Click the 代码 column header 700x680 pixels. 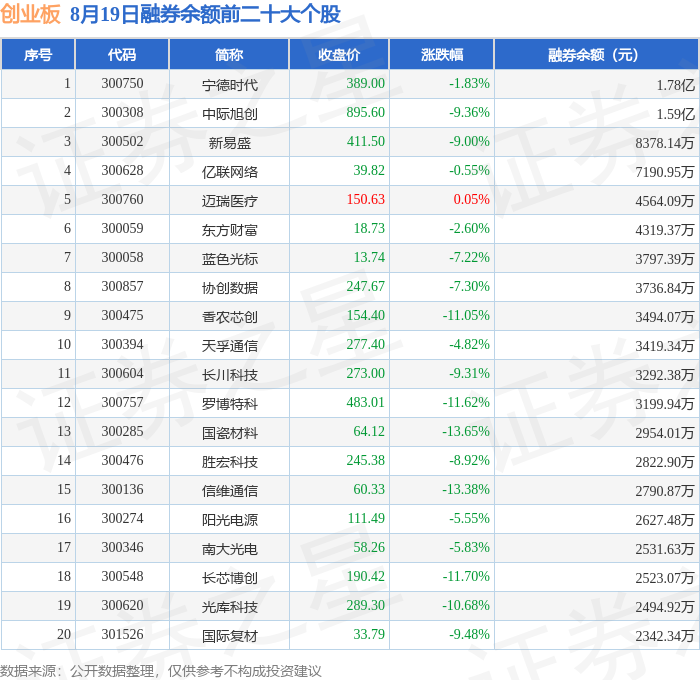pos(122,54)
